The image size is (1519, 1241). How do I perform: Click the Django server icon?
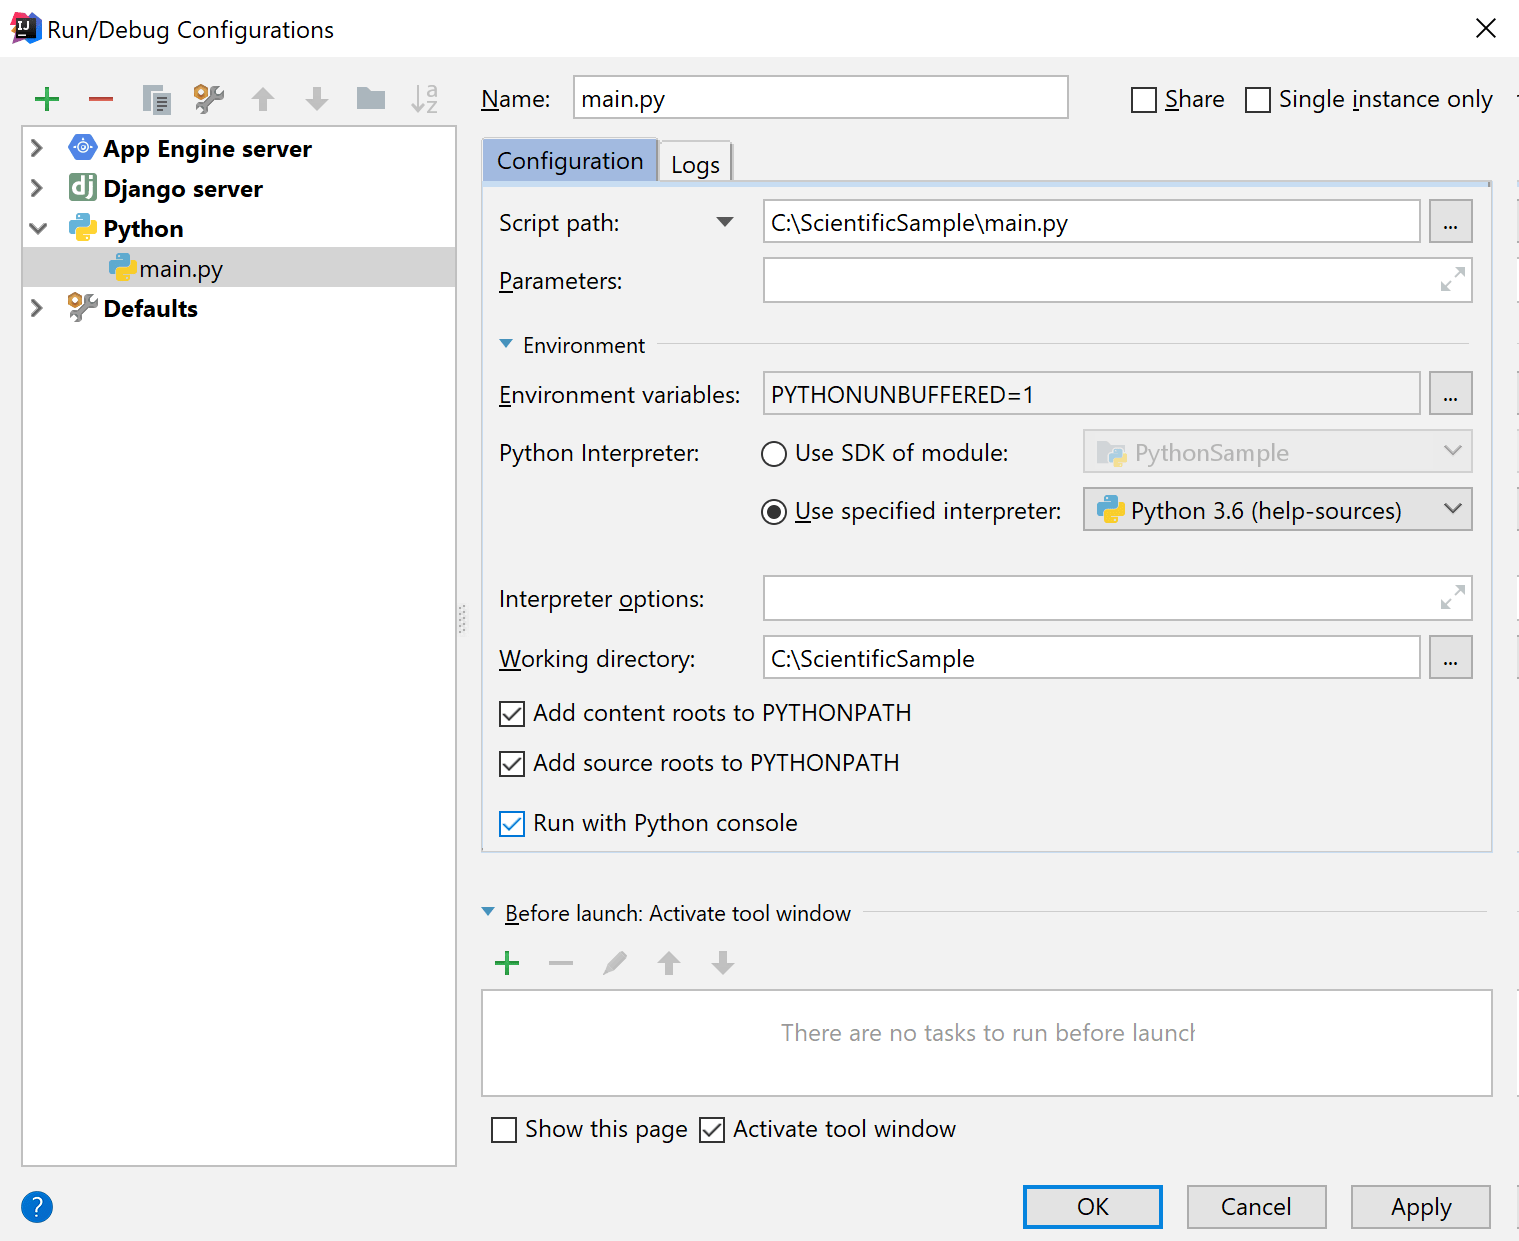(x=82, y=187)
